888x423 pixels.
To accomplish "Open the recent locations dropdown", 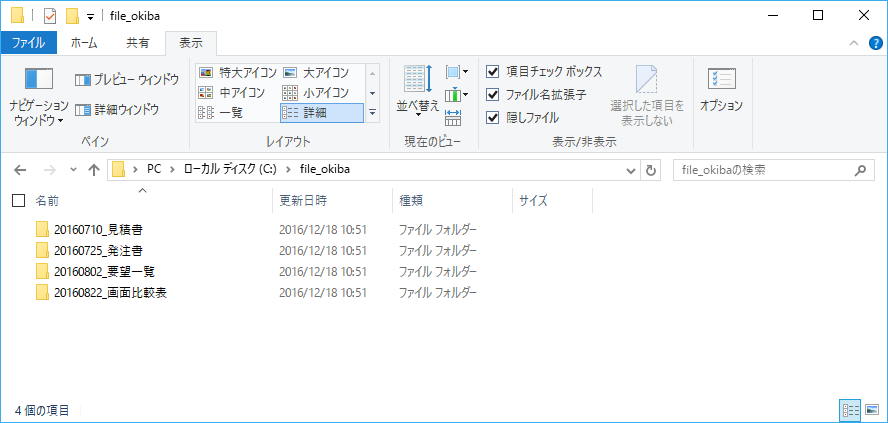I will pyautogui.click(x=72, y=170).
